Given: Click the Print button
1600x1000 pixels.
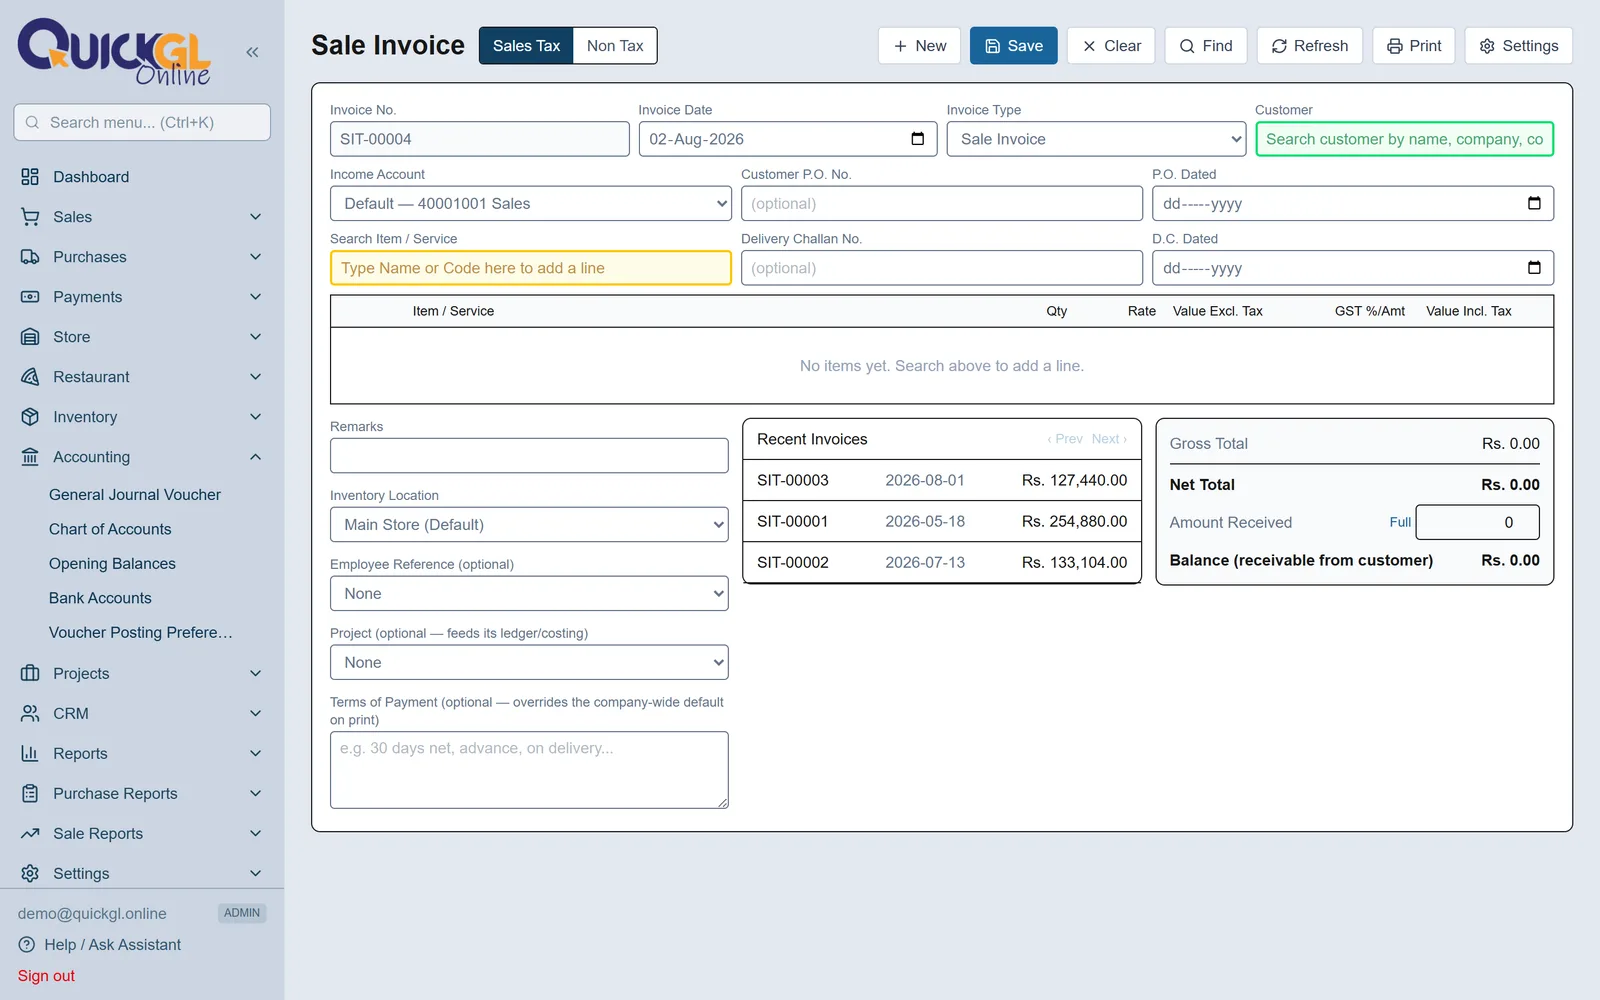Looking at the screenshot, I should pyautogui.click(x=1413, y=46).
